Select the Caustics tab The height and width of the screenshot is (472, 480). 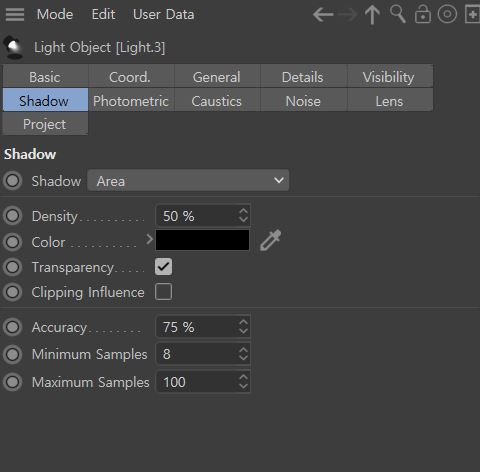click(x=217, y=101)
